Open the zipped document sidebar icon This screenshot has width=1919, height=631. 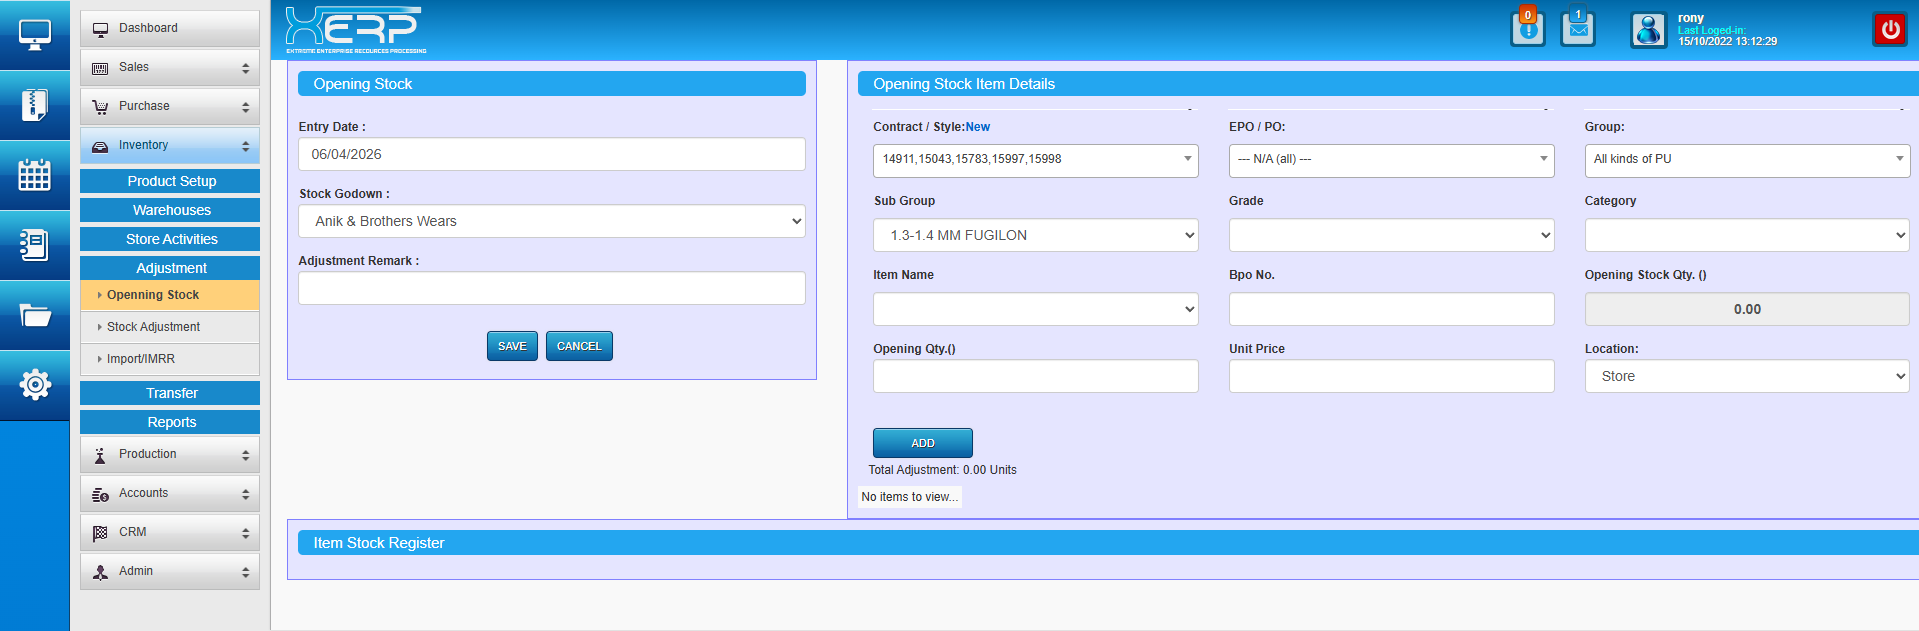pyautogui.click(x=34, y=105)
